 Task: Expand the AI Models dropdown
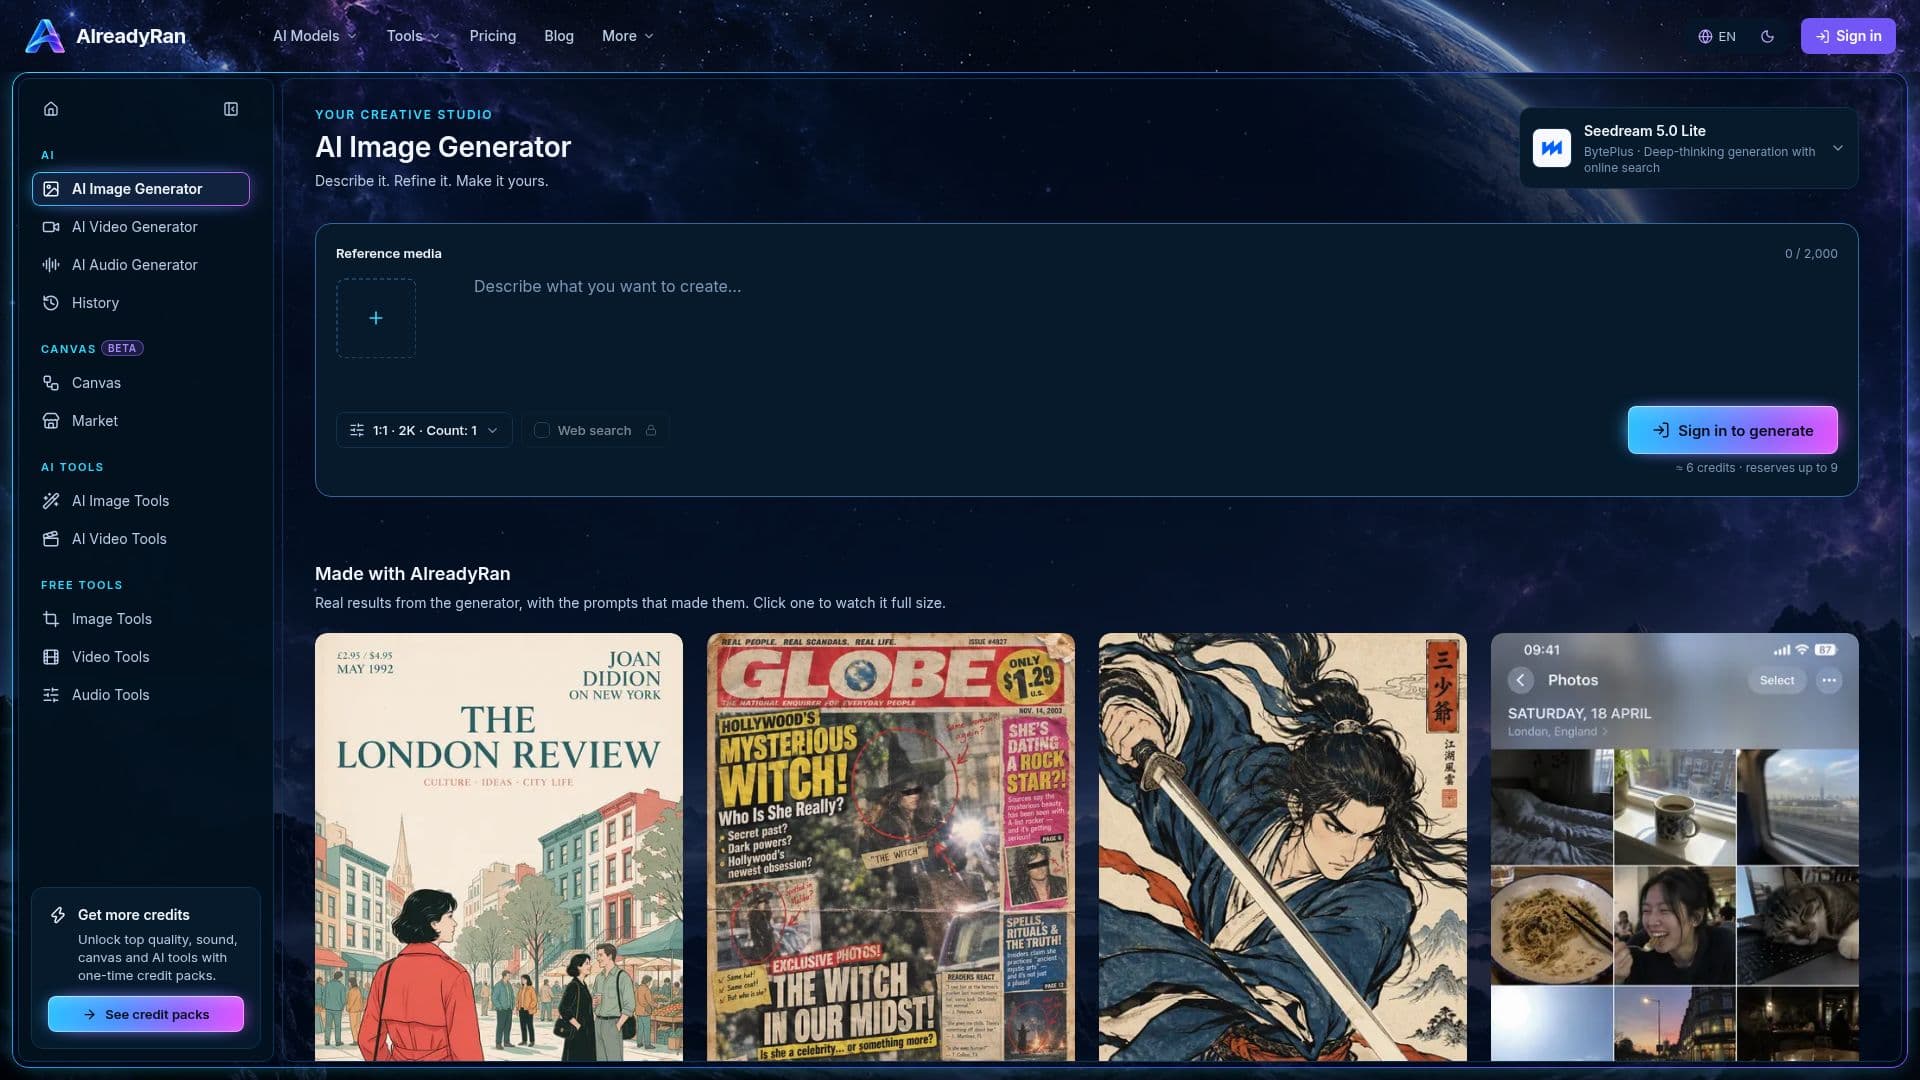click(x=314, y=36)
